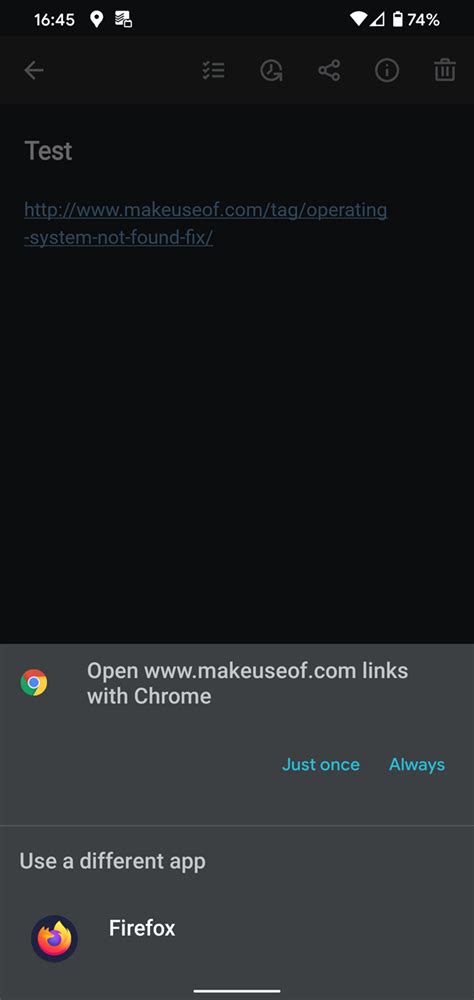Open the makeuseof.com link in note
The image size is (474, 1000).
pos(205,223)
